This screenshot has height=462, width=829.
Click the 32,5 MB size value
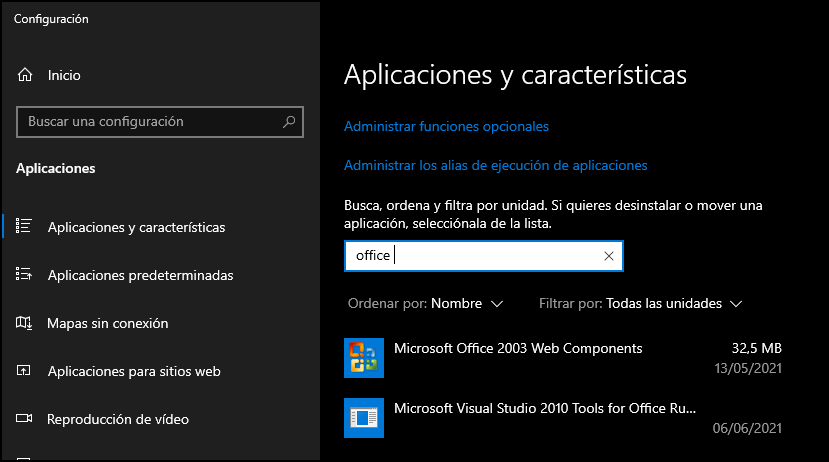point(756,348)
